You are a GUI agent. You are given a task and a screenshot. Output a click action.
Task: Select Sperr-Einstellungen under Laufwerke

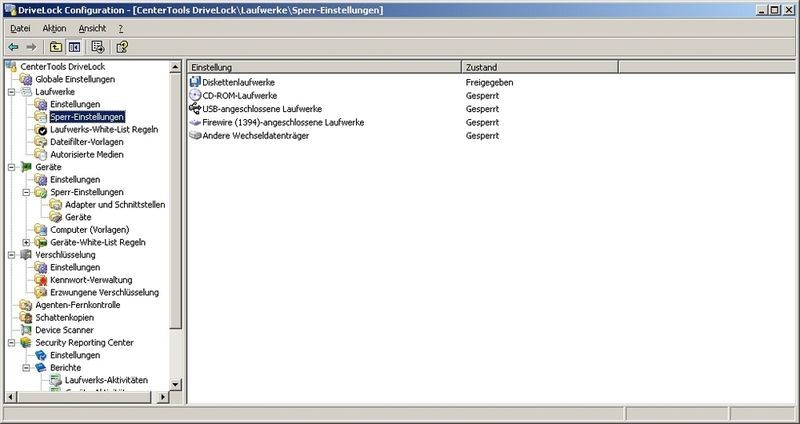click(x=87, y=117)
